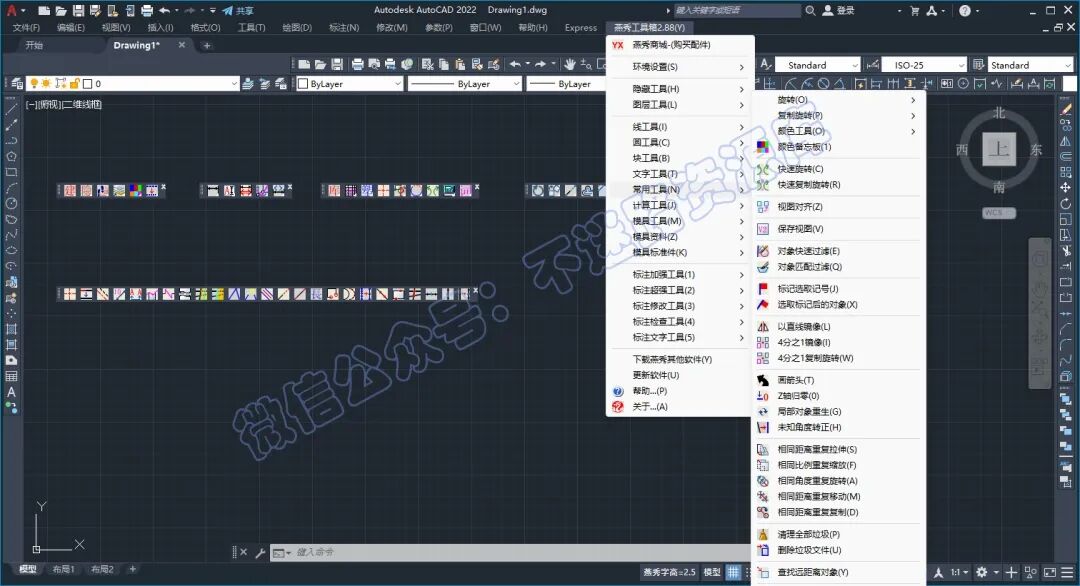
Task: Choose 未知角度转正(H) entry
Action: (838, 428)
